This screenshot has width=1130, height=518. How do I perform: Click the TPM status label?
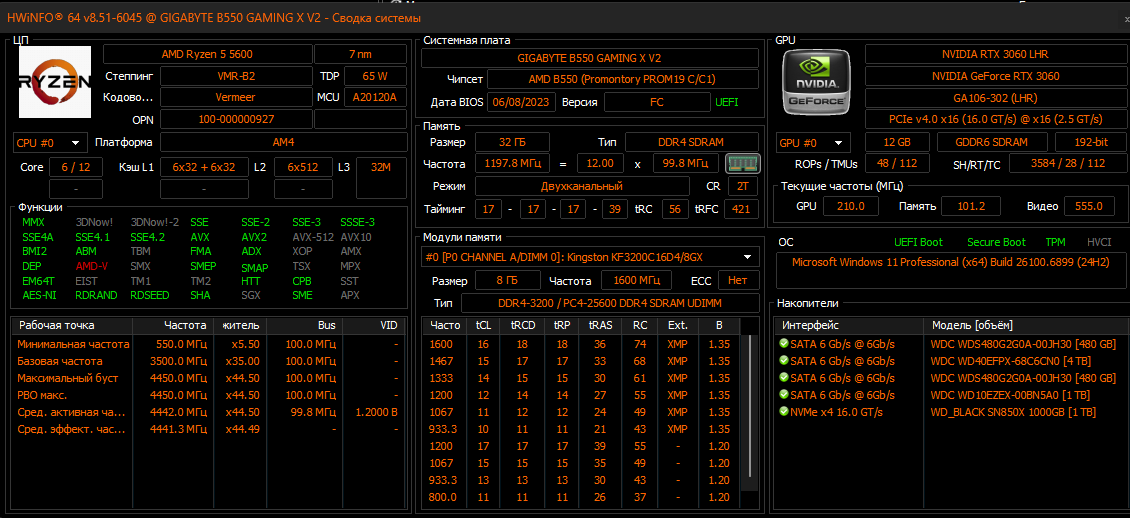click(1056, 242)
